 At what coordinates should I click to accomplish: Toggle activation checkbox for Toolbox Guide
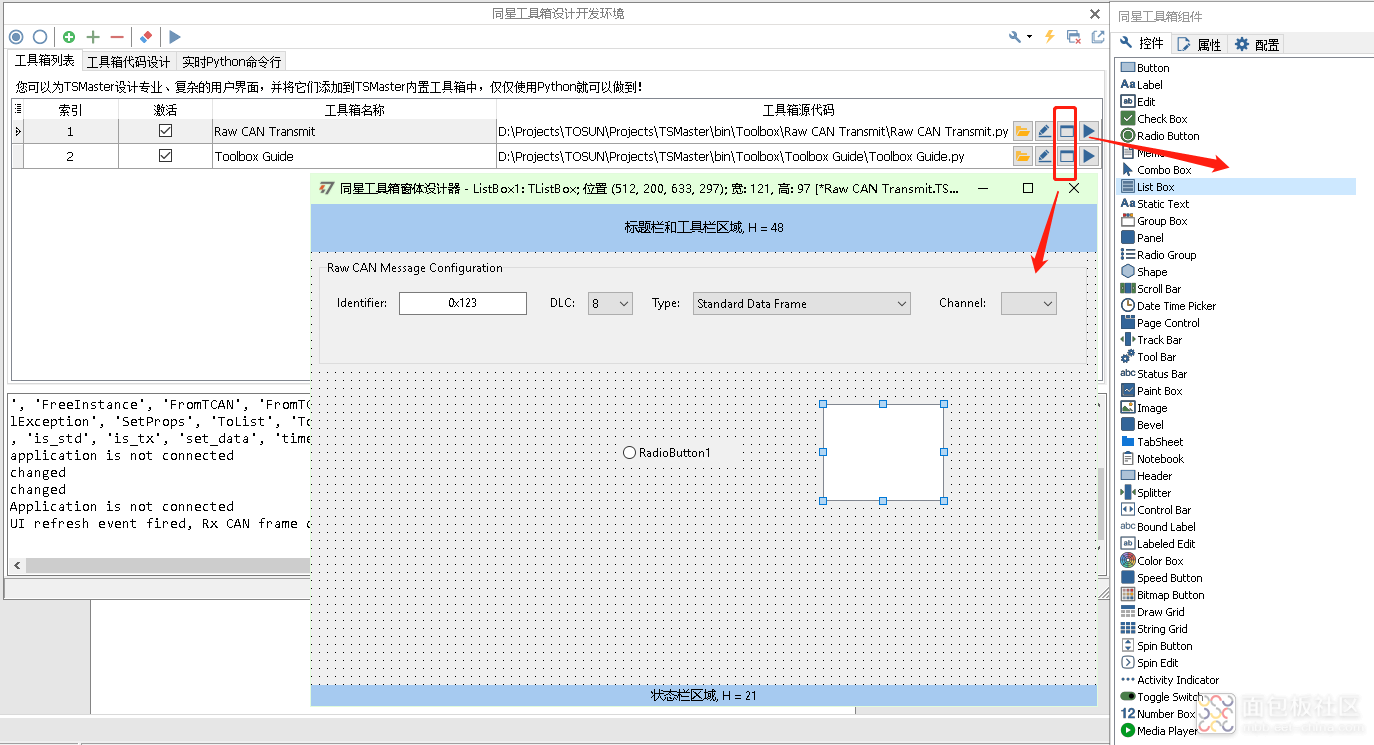(166, 156)
